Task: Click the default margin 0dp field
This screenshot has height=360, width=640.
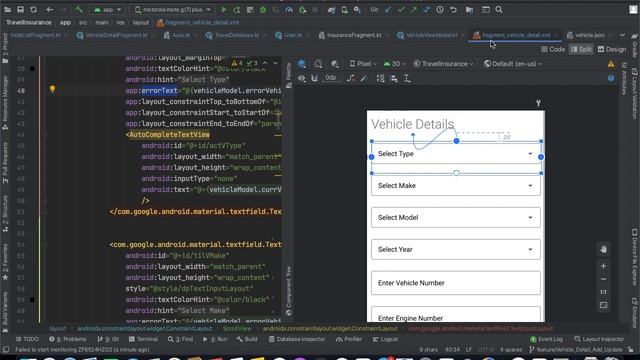Action: tap(331, 78)
